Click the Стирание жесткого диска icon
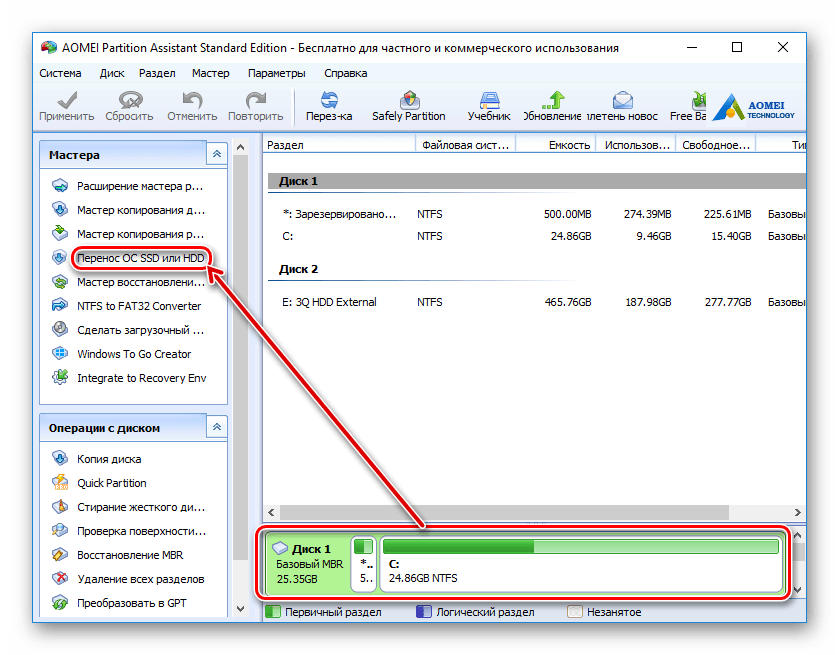This screenshot has height=655, width=839. tap(59, 506)
